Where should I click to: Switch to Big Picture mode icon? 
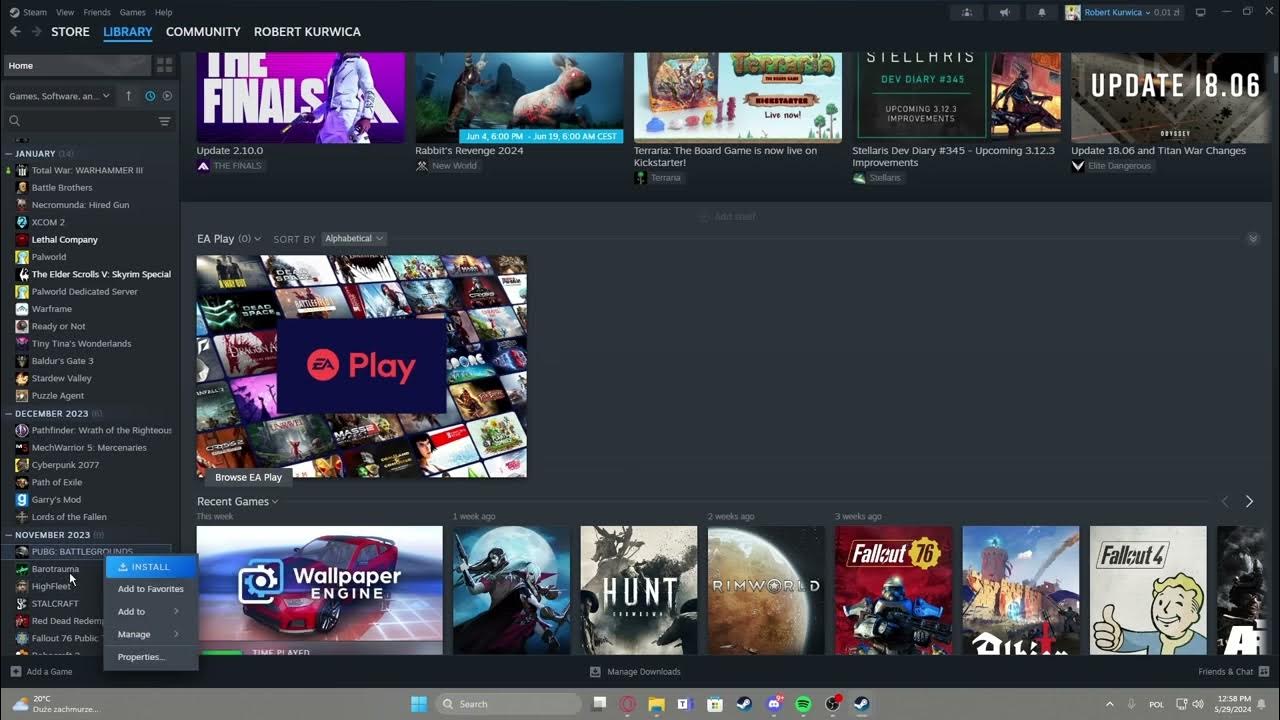coord(1201,12)
